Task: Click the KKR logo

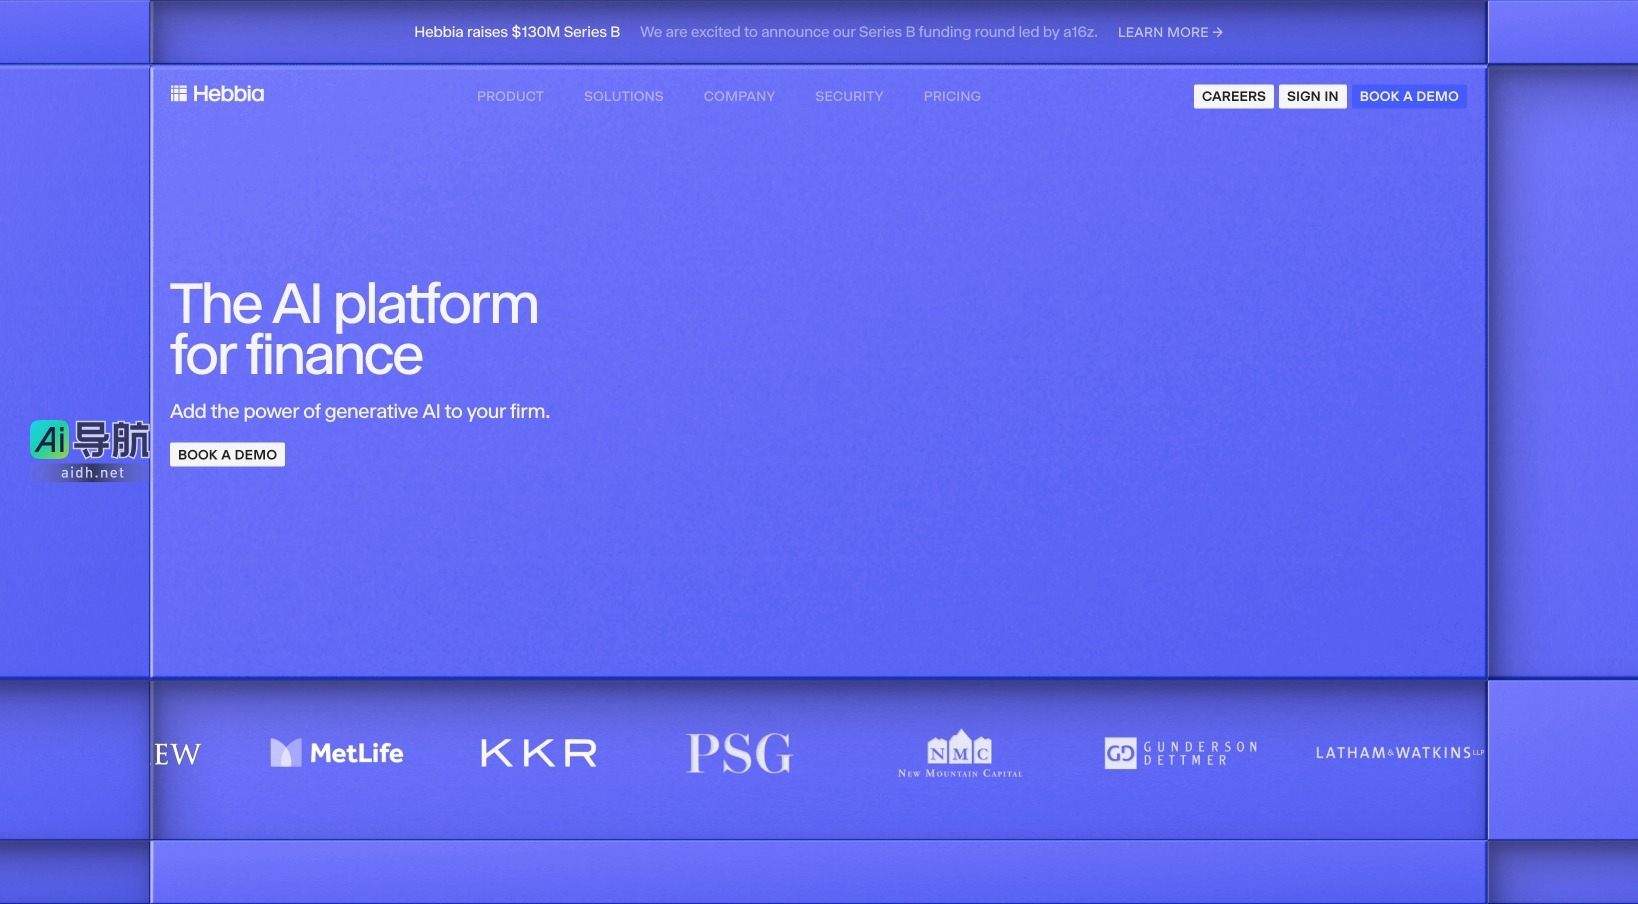Action: click(x=538, y=753)
